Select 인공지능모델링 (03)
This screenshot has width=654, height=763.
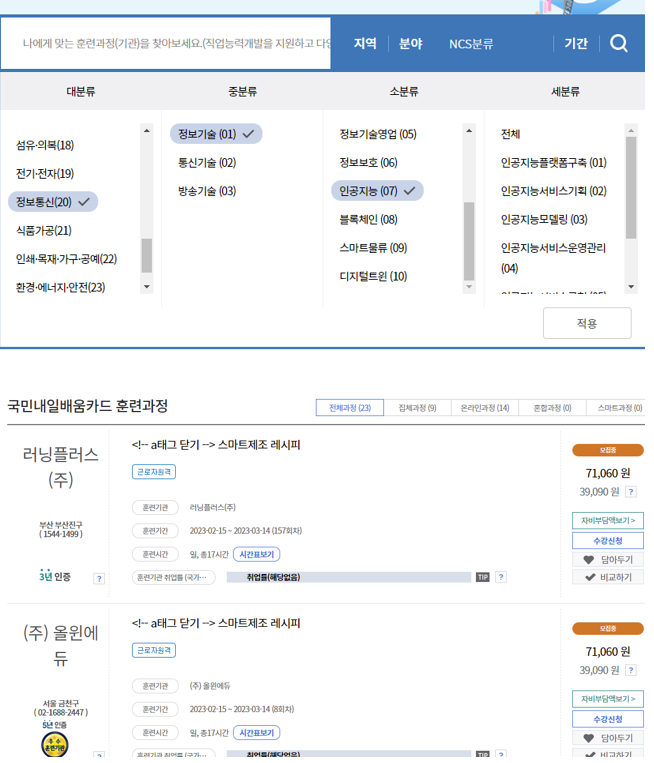coord(544,219)
